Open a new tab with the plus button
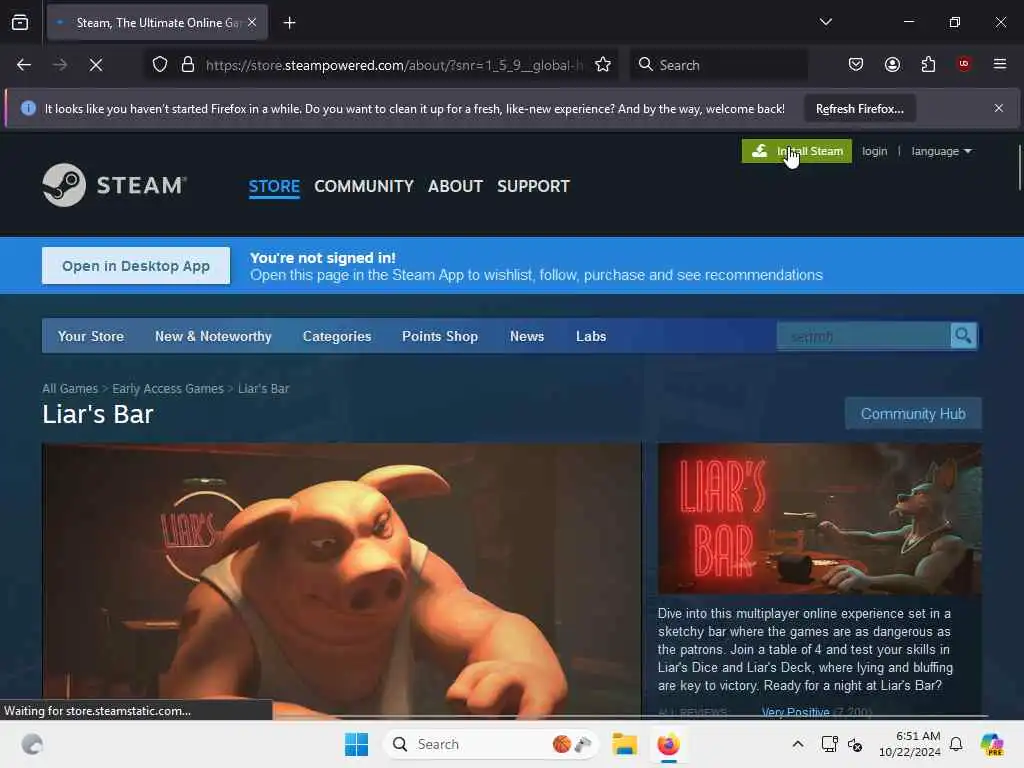The height and width of the screenshot is (768, 1024). tap(289, 23)
